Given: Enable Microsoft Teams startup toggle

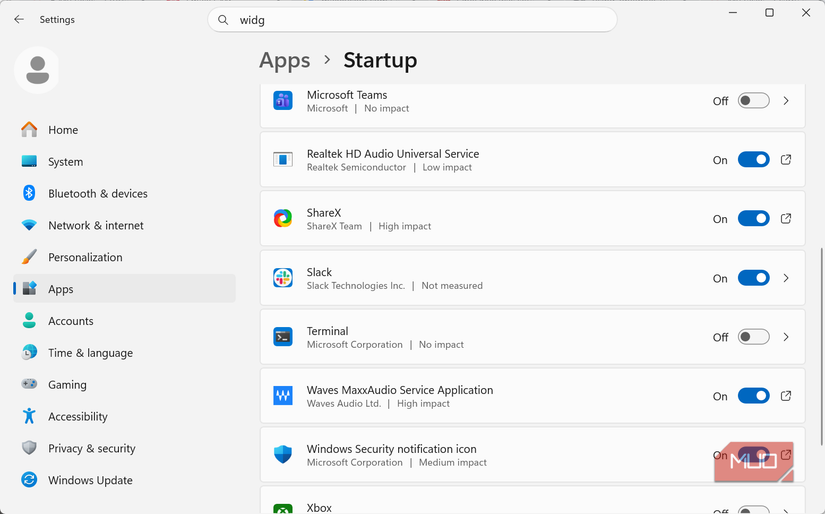Looking at the screenshot, I should (753, 100).
